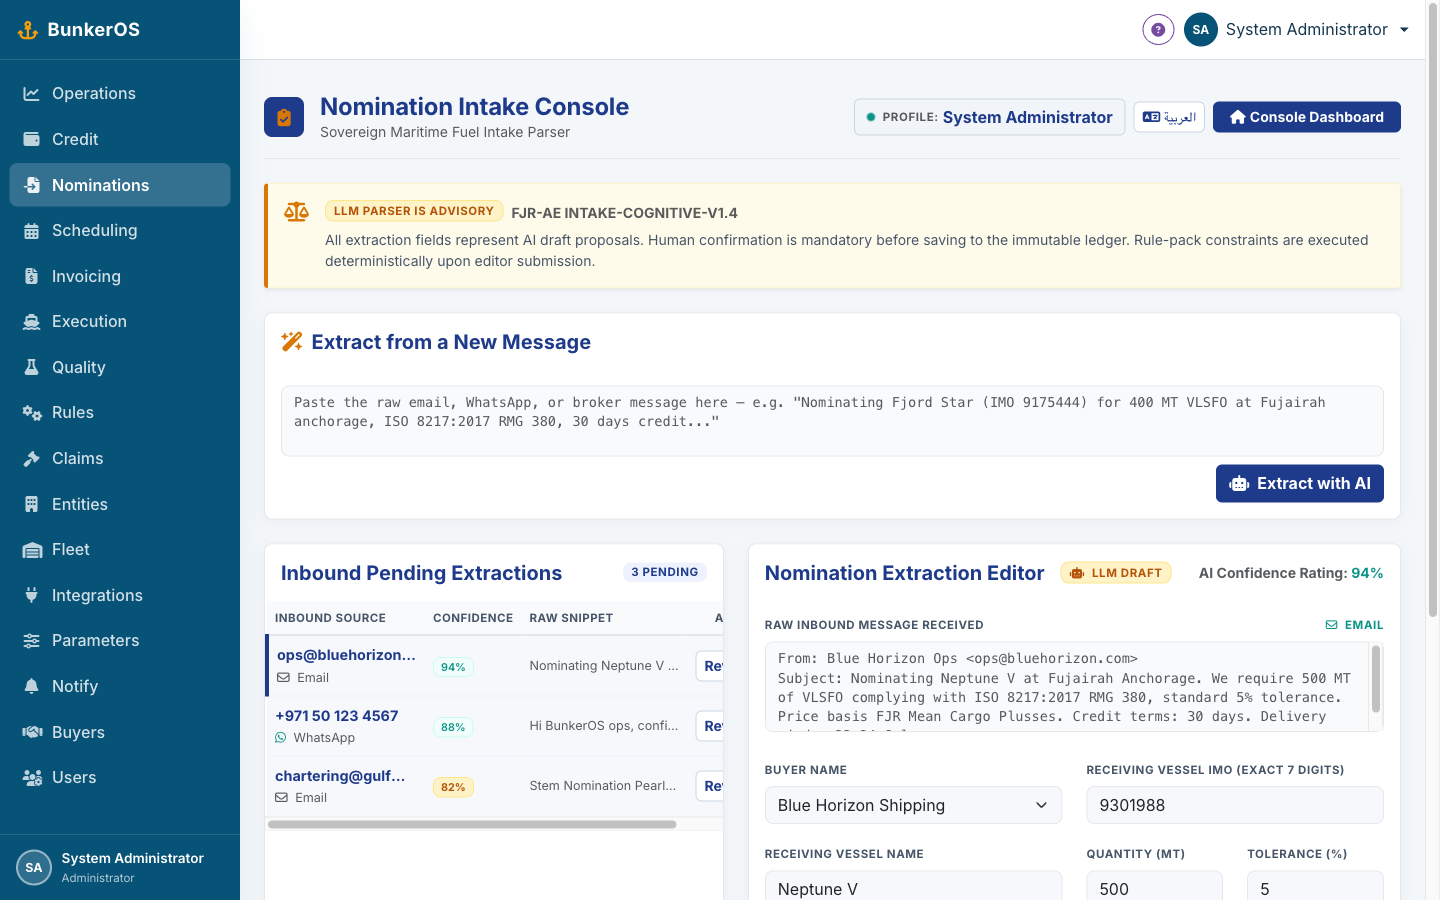Click the page vertical scrollbar

coord(1433,310)
